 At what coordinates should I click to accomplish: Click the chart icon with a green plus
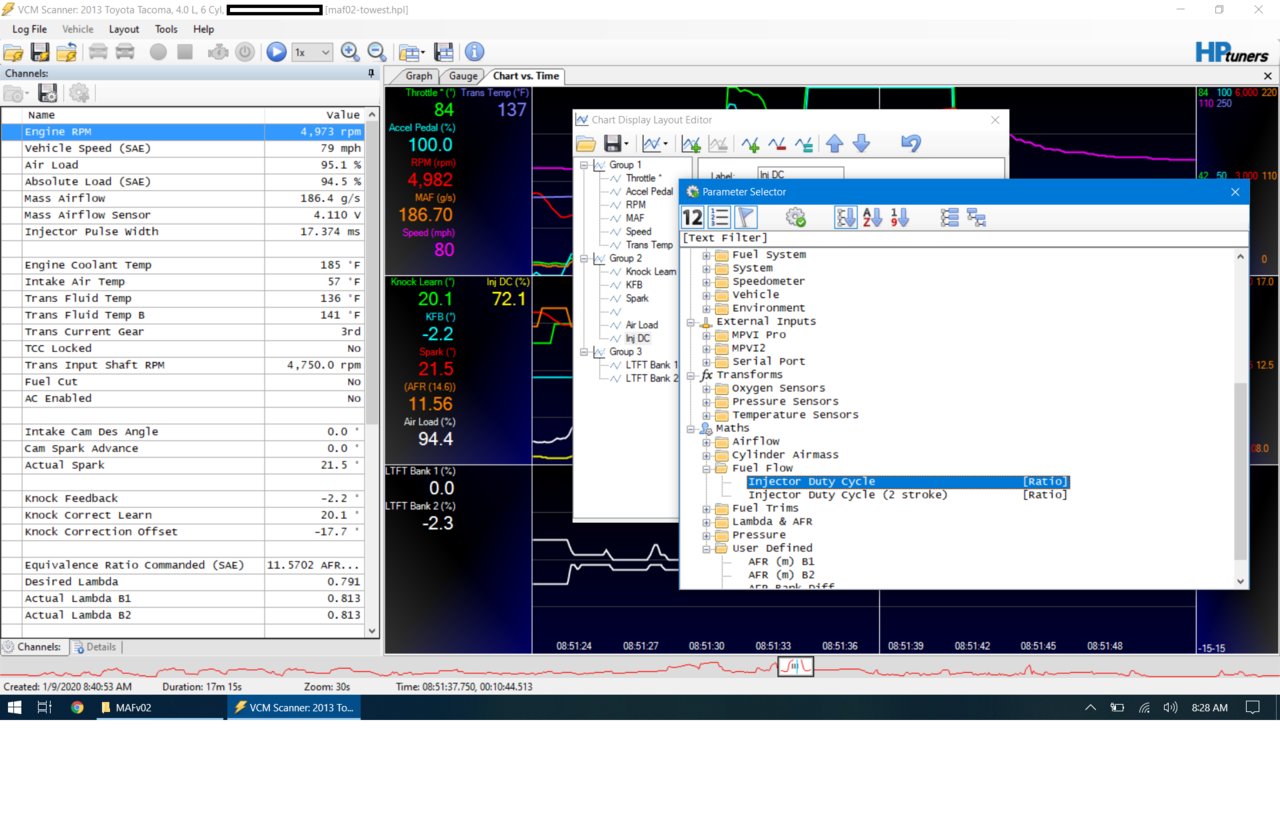point(691,145)
